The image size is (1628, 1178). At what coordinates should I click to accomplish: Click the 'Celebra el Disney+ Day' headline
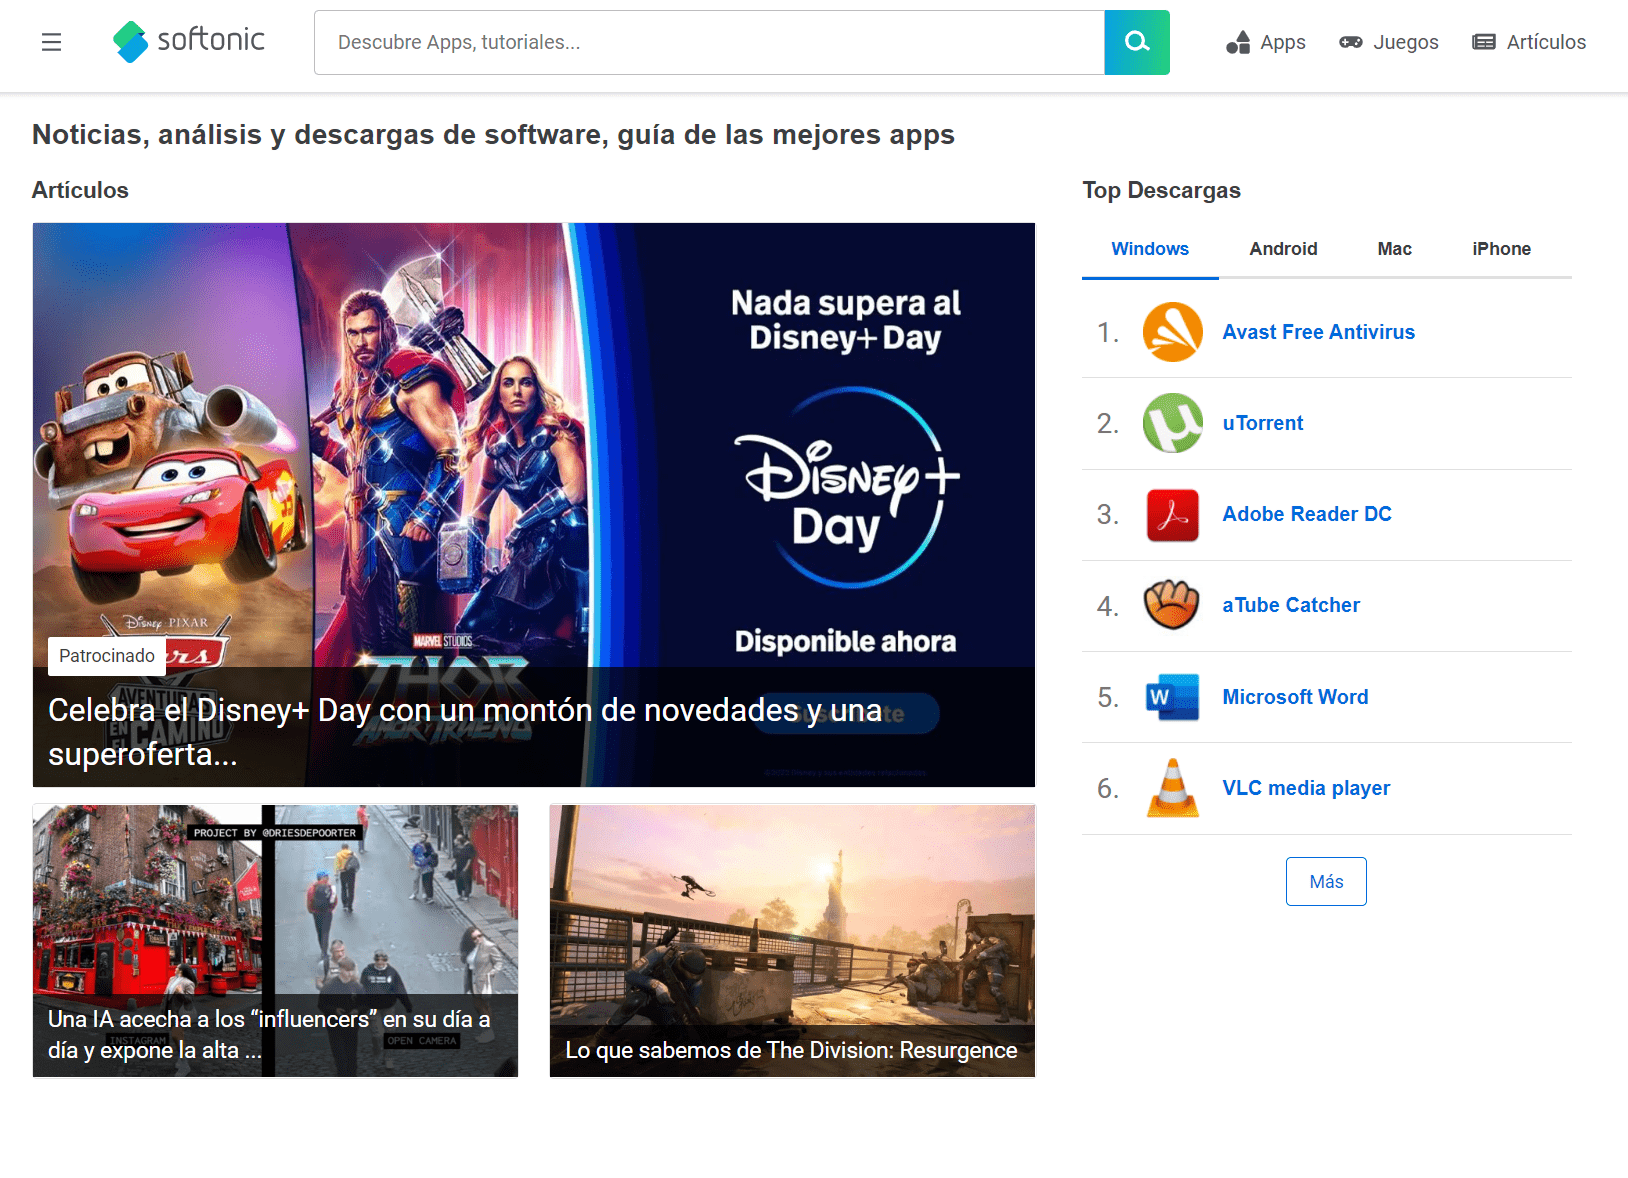click(466, 731)
